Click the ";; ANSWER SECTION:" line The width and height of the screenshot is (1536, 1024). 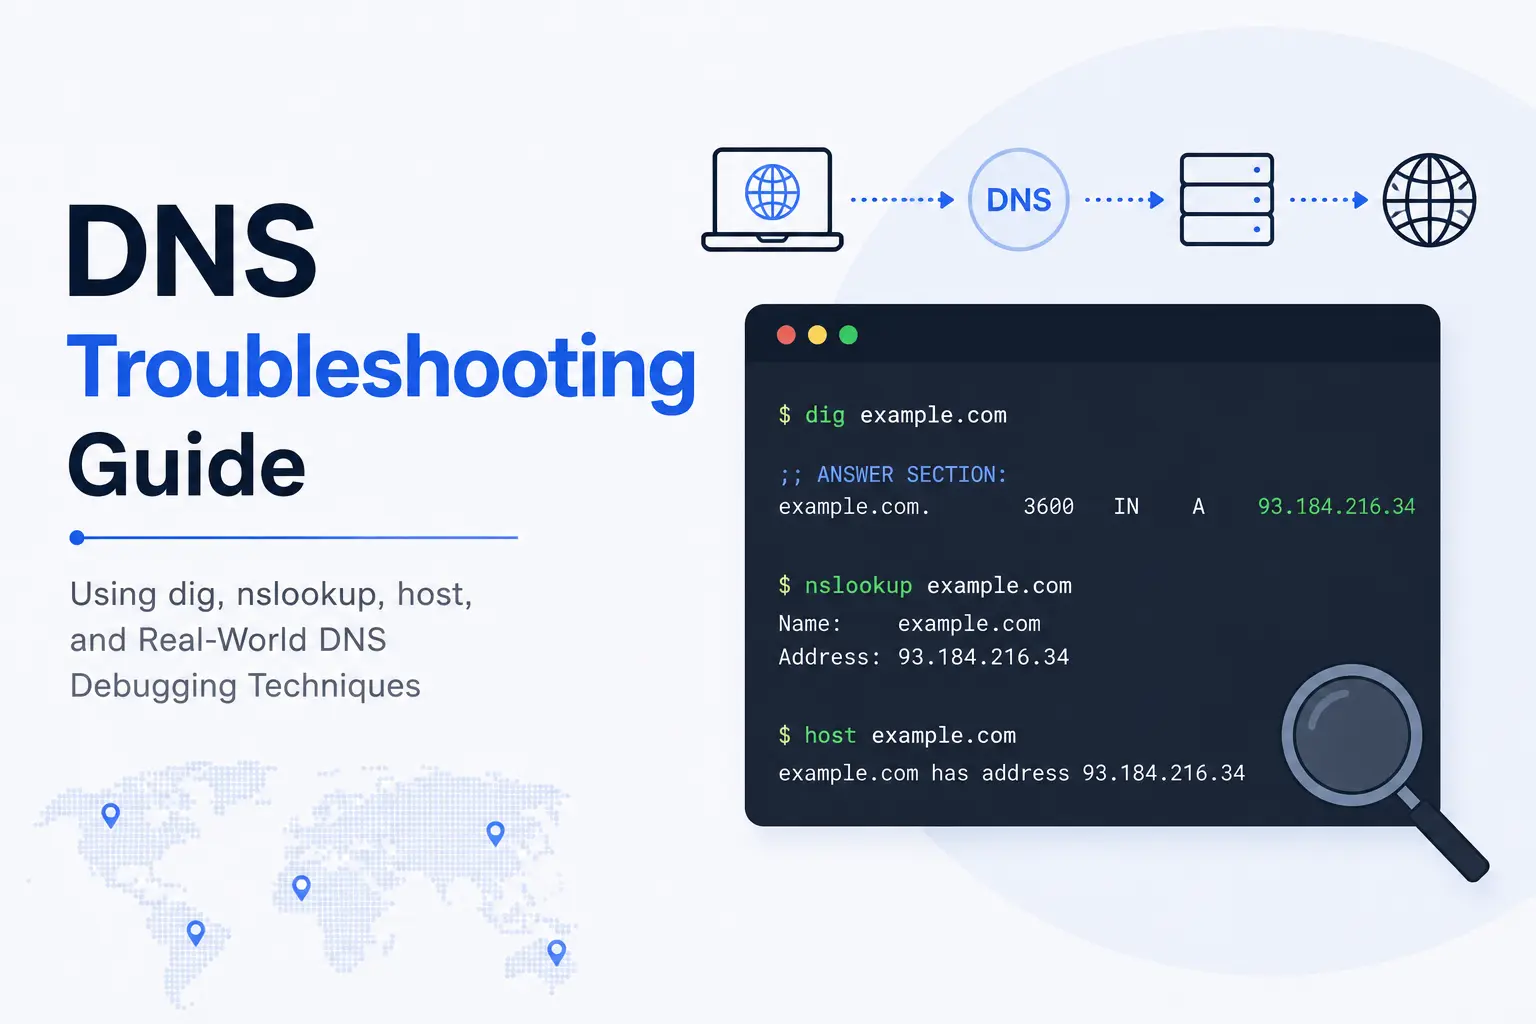tap(893, 475)
